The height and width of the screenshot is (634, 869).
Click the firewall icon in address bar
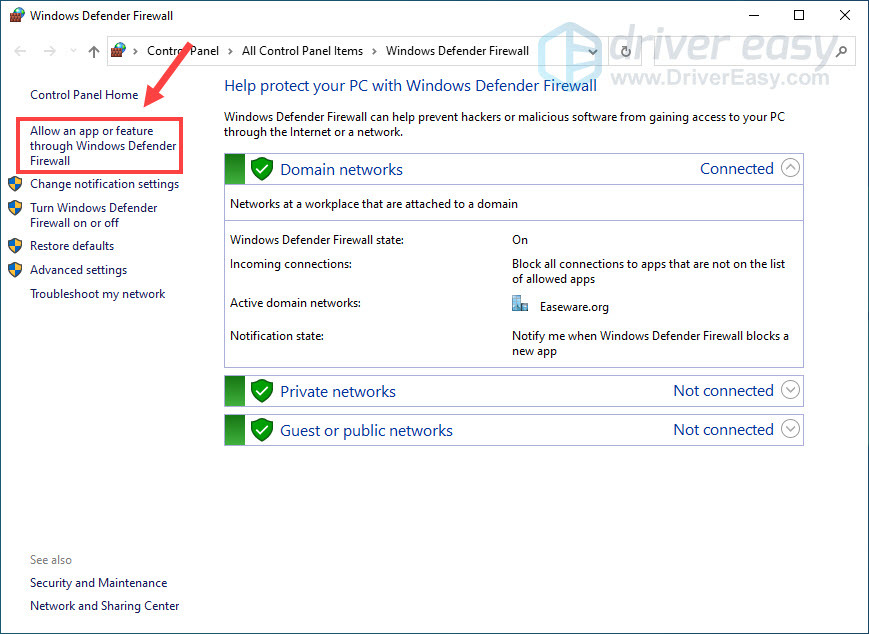click(x=117, y=51)
